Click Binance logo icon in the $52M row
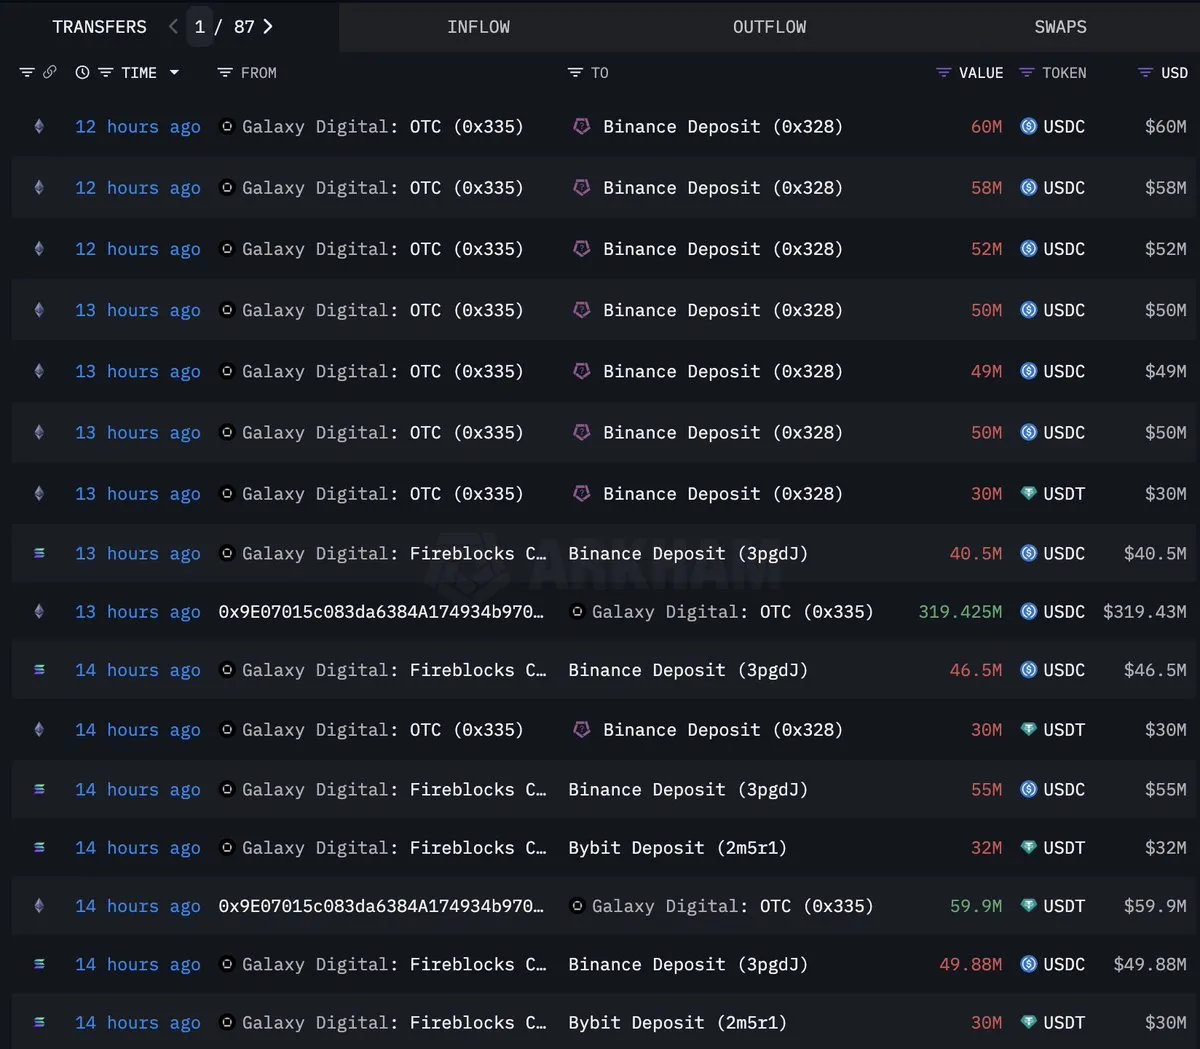Screen dimensions: 1200x1049 581,248
